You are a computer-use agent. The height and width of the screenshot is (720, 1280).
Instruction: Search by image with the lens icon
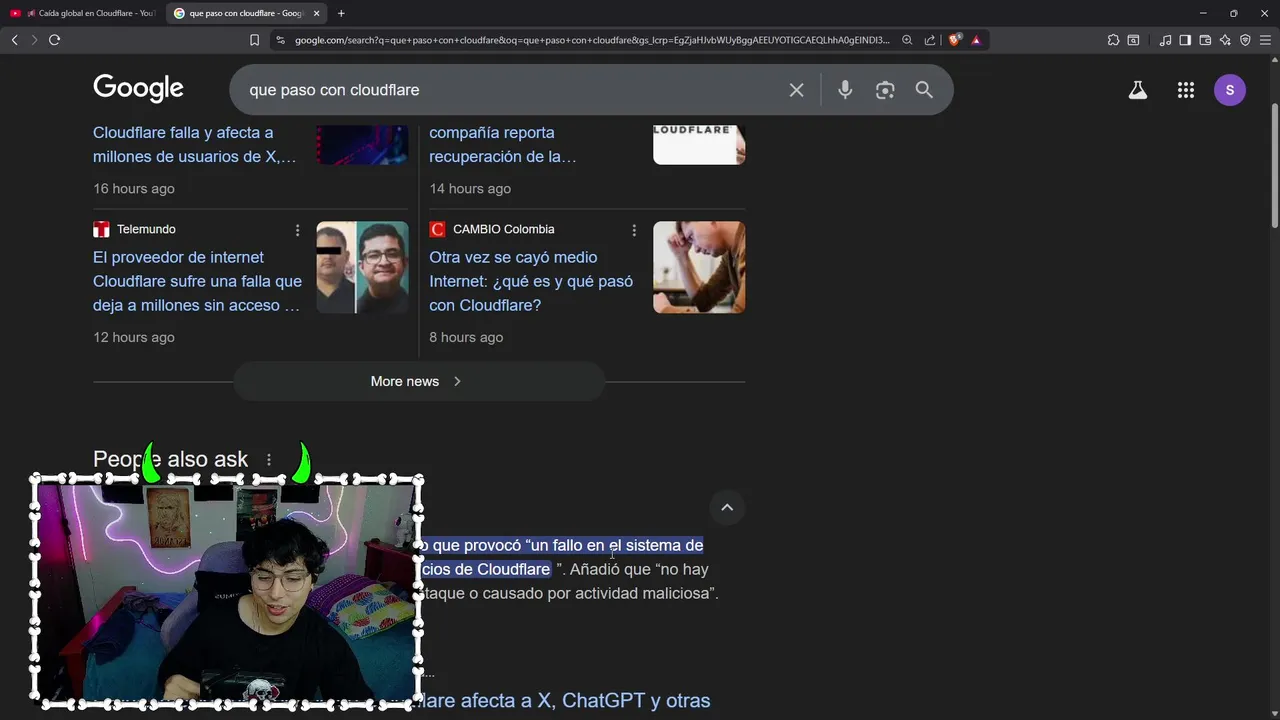pos(885,90)
